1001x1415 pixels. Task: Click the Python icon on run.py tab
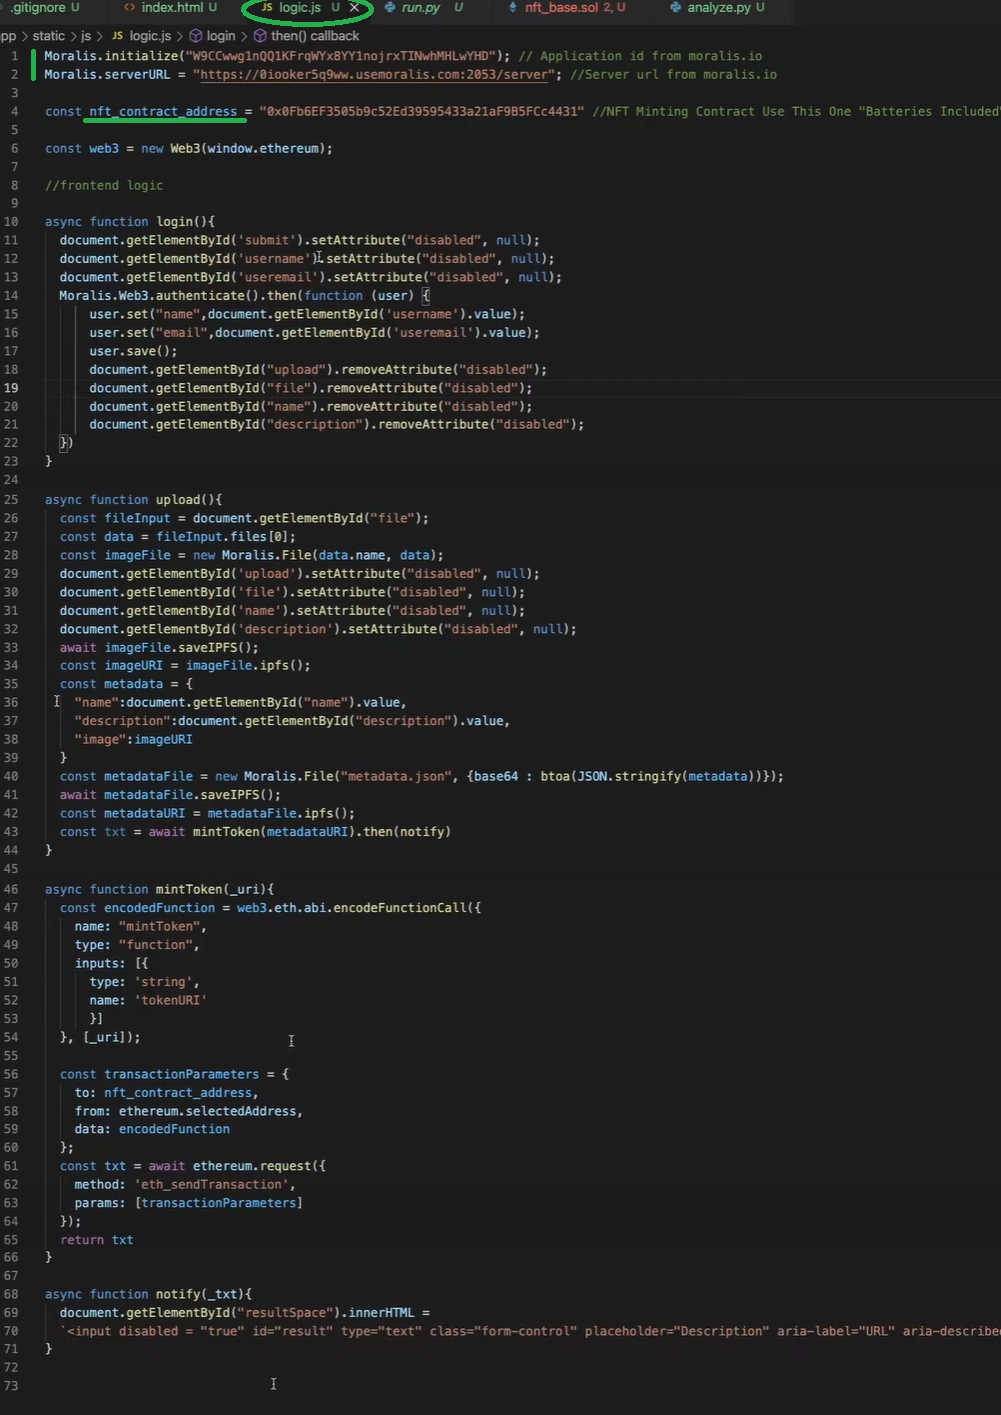tap(390, 8)
